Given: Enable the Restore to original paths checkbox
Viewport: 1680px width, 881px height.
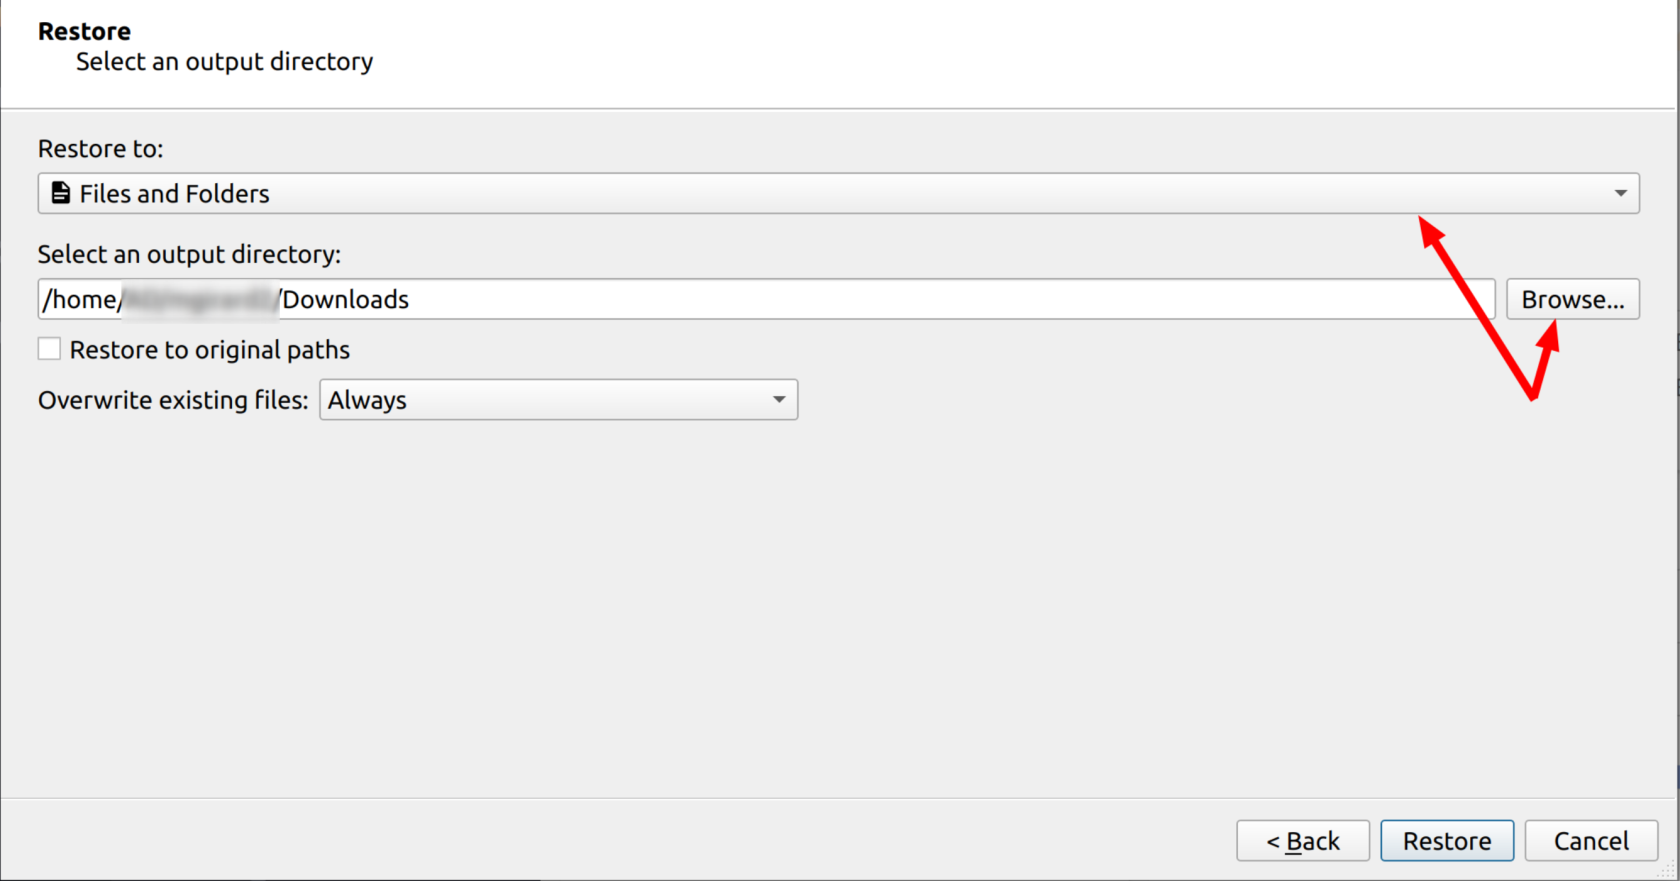Looking at the screenshot, I should pyautogui.click(x=49, y=349).
